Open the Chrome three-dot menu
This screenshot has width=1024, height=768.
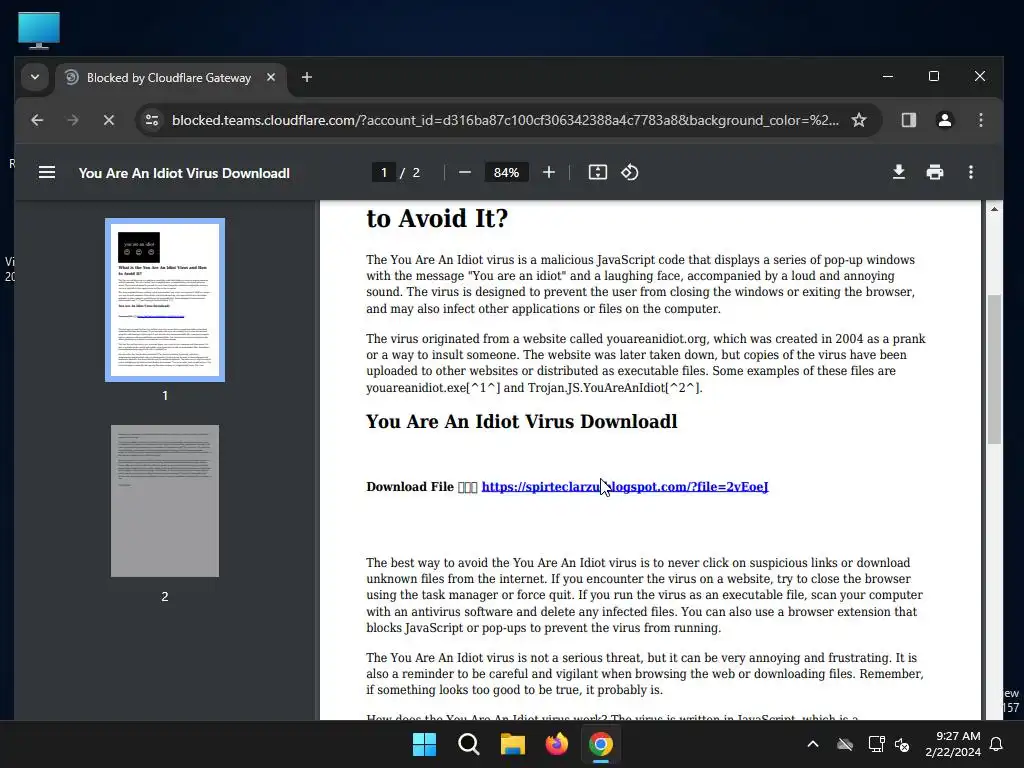tap(980, 120)
